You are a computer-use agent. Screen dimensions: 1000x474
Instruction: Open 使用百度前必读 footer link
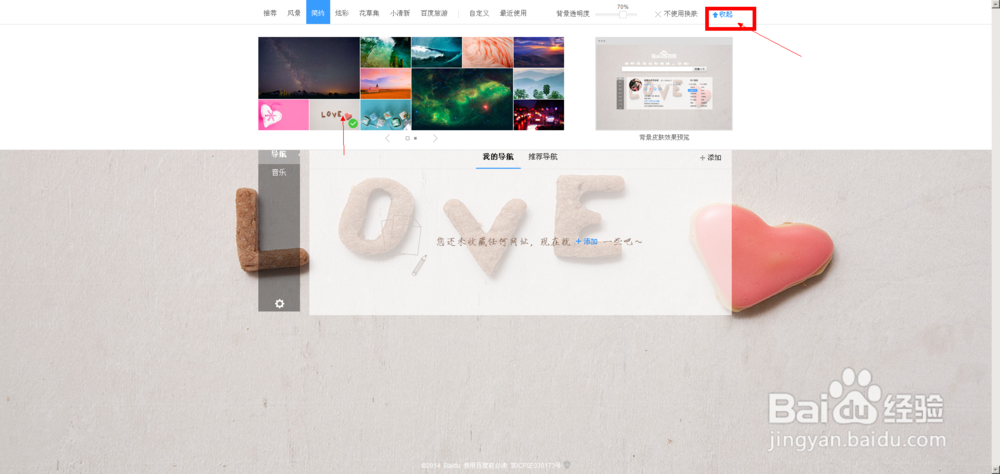pos(487,466)
